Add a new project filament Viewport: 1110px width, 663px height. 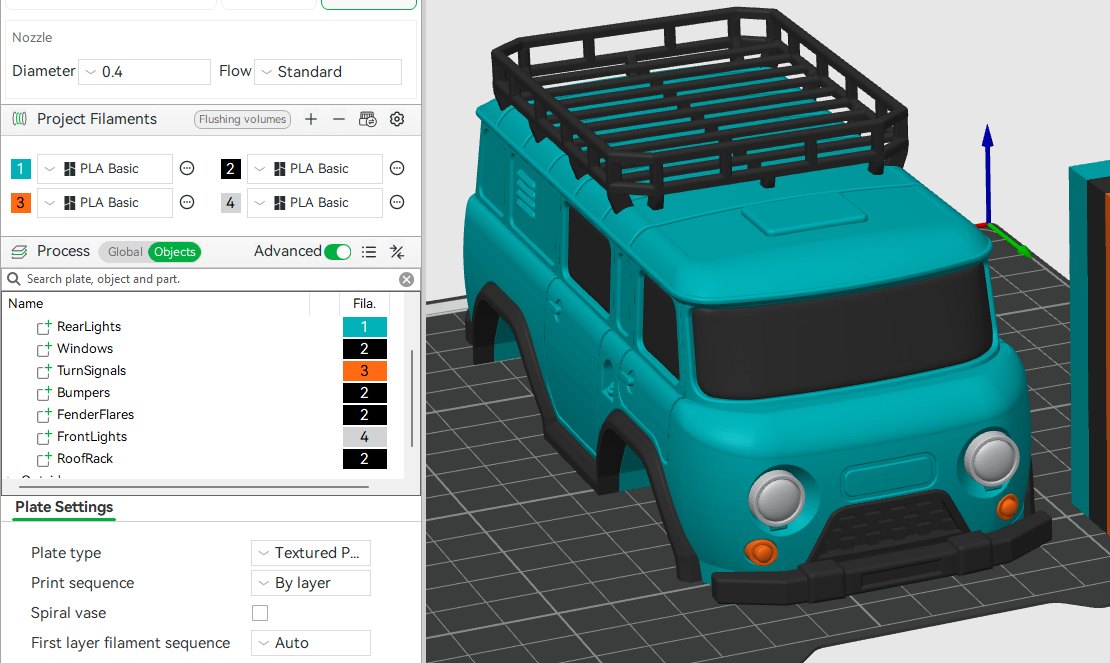311,119
